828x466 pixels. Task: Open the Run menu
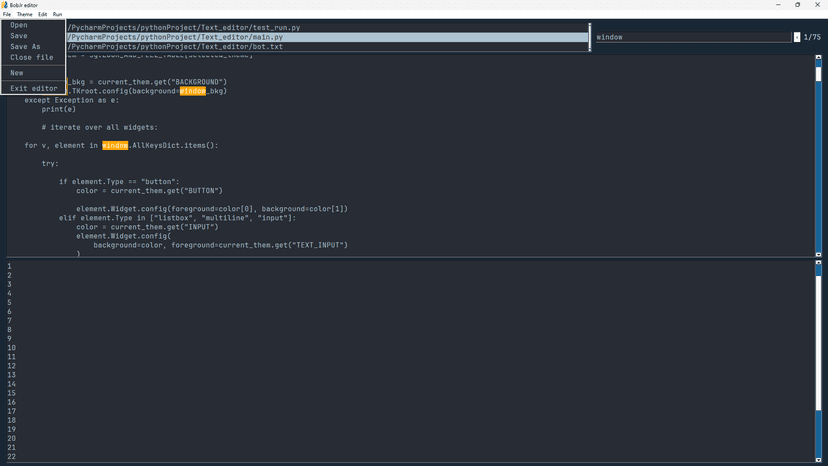click(58, 14)
